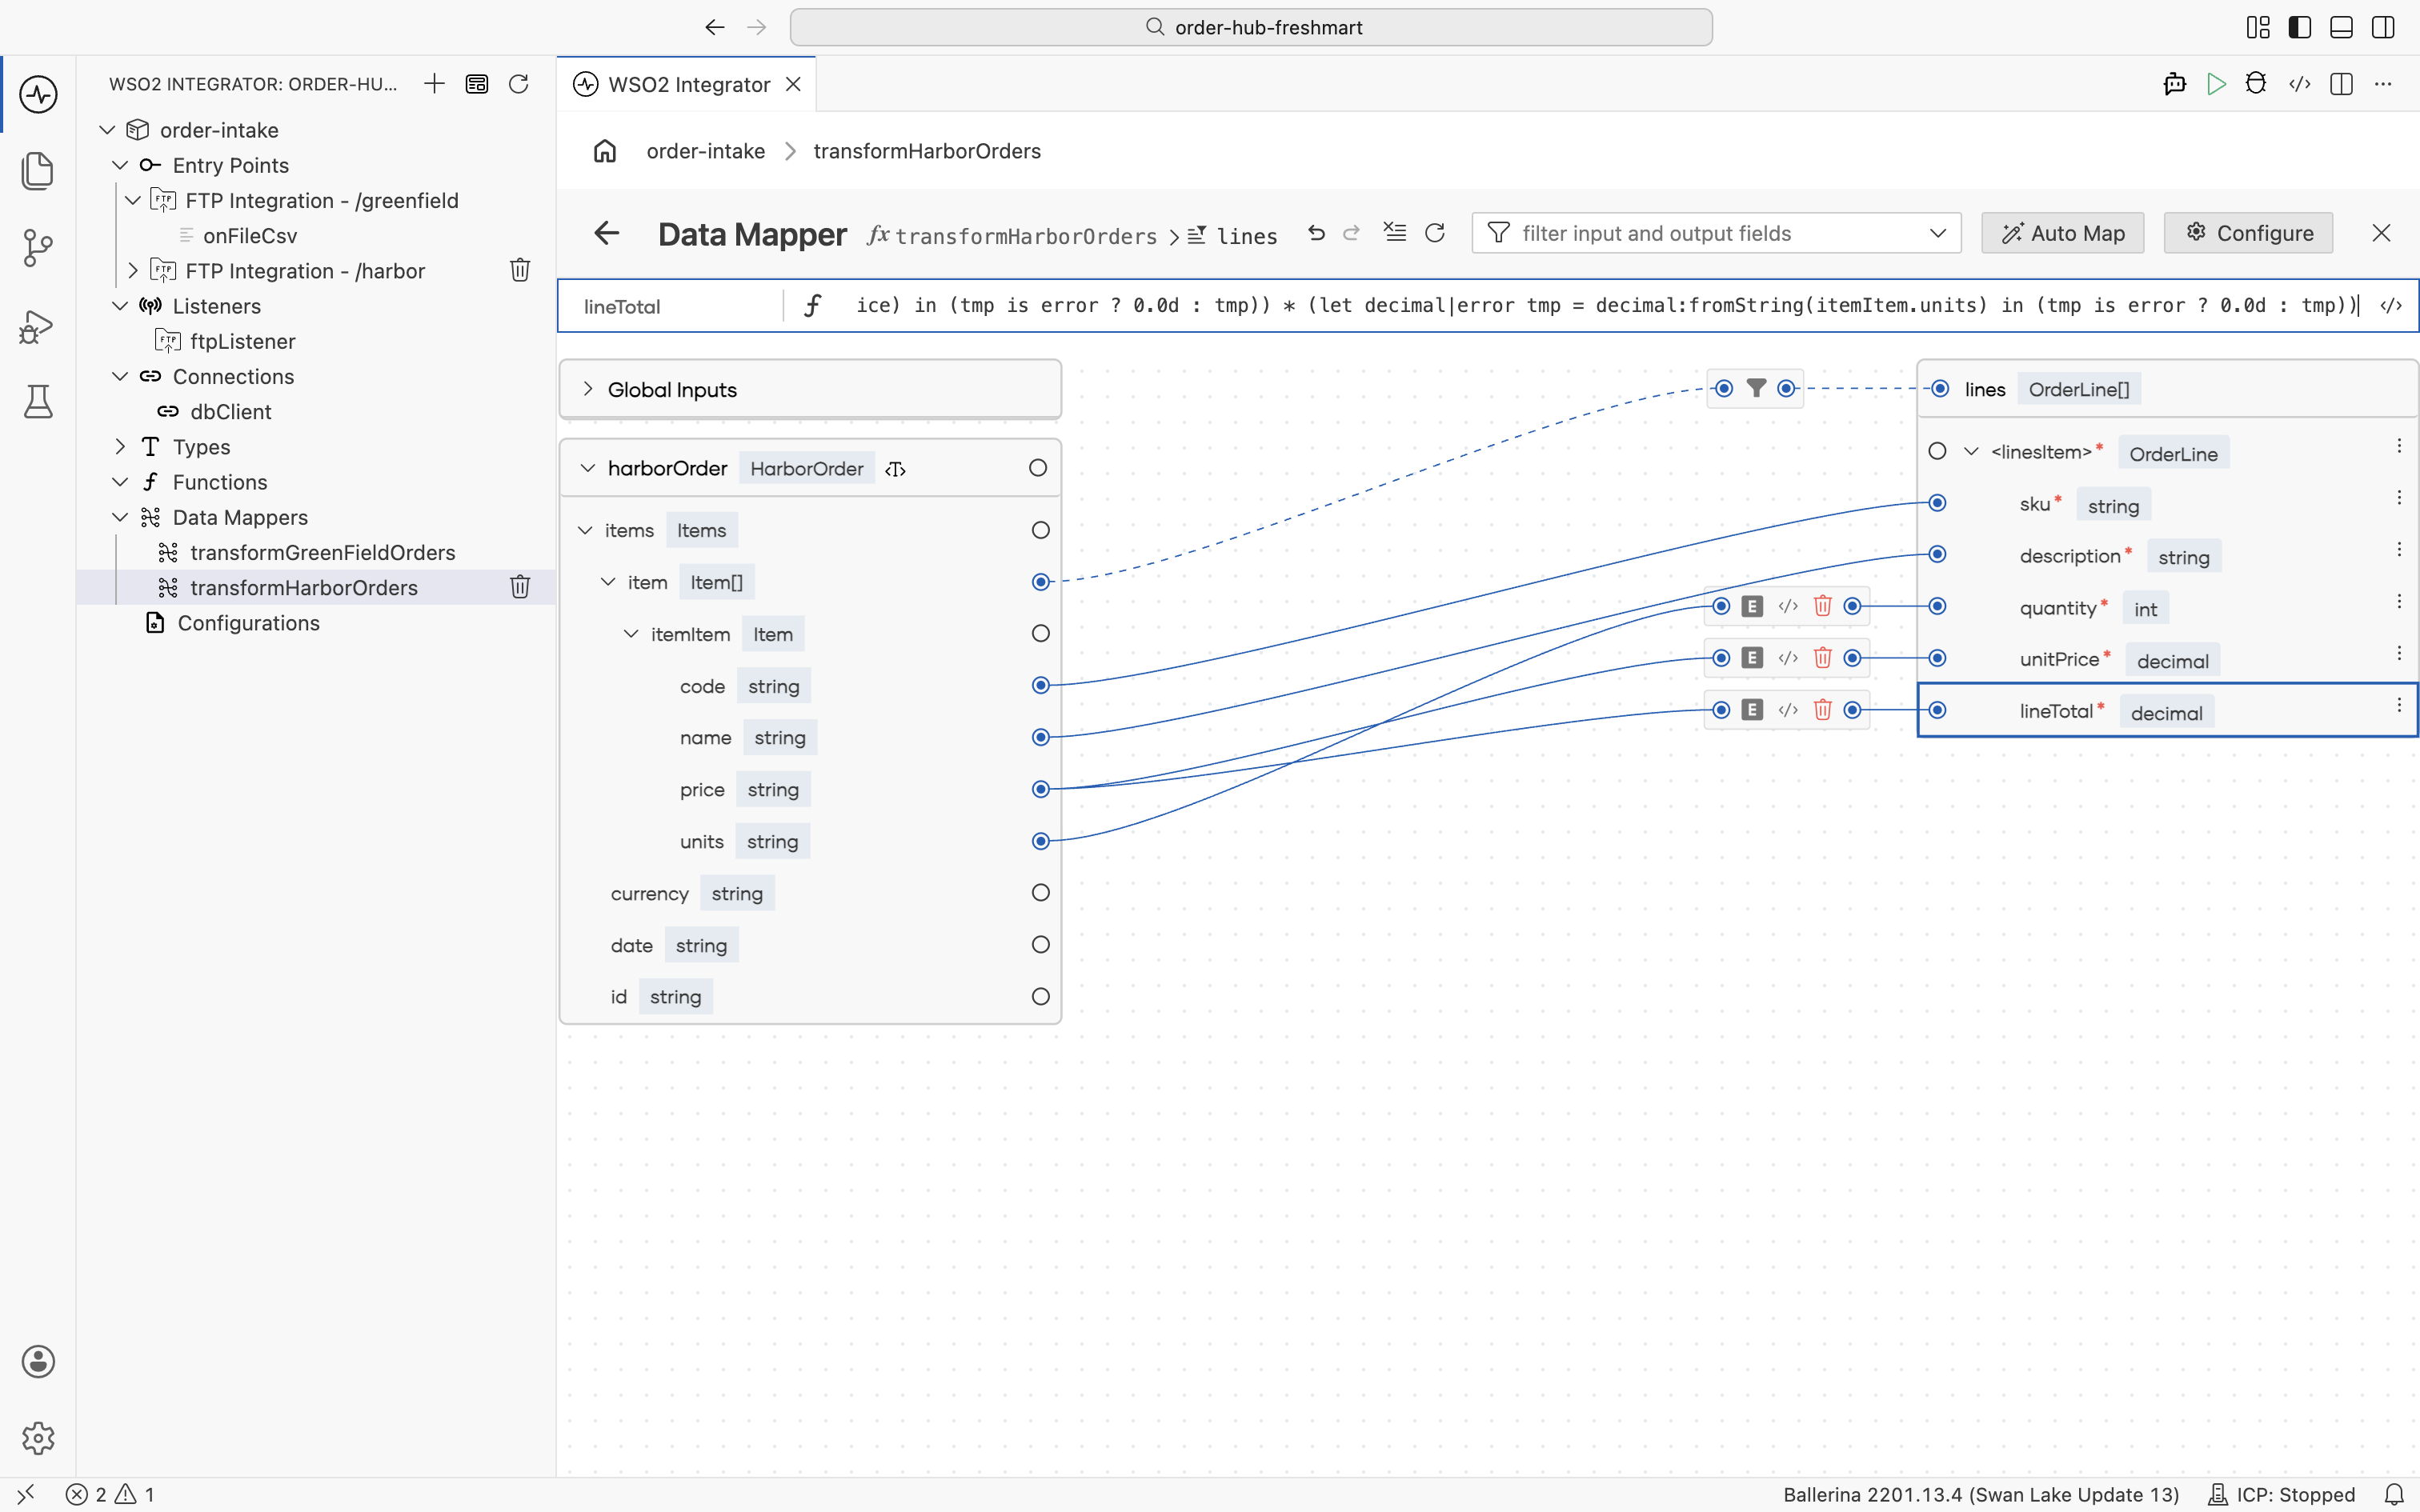Viewport: 2420px width, 1512px height.
Task: Open the Explorer files icon in activity bar
Action: 38,171
